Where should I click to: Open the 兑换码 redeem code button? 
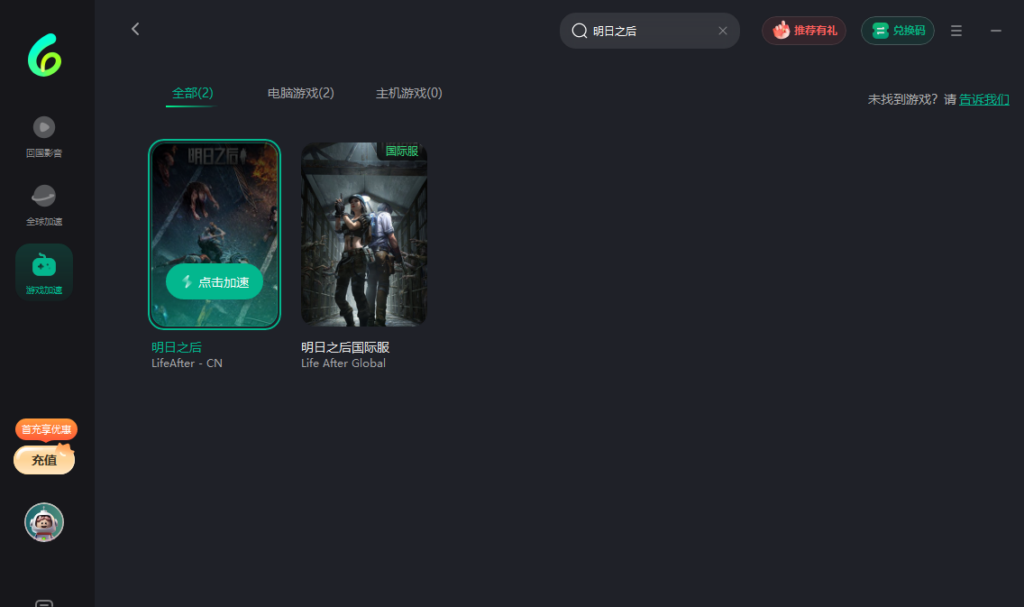898,31
